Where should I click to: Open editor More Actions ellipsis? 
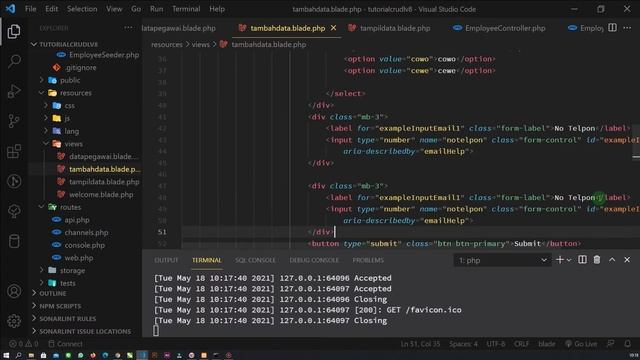627,28
